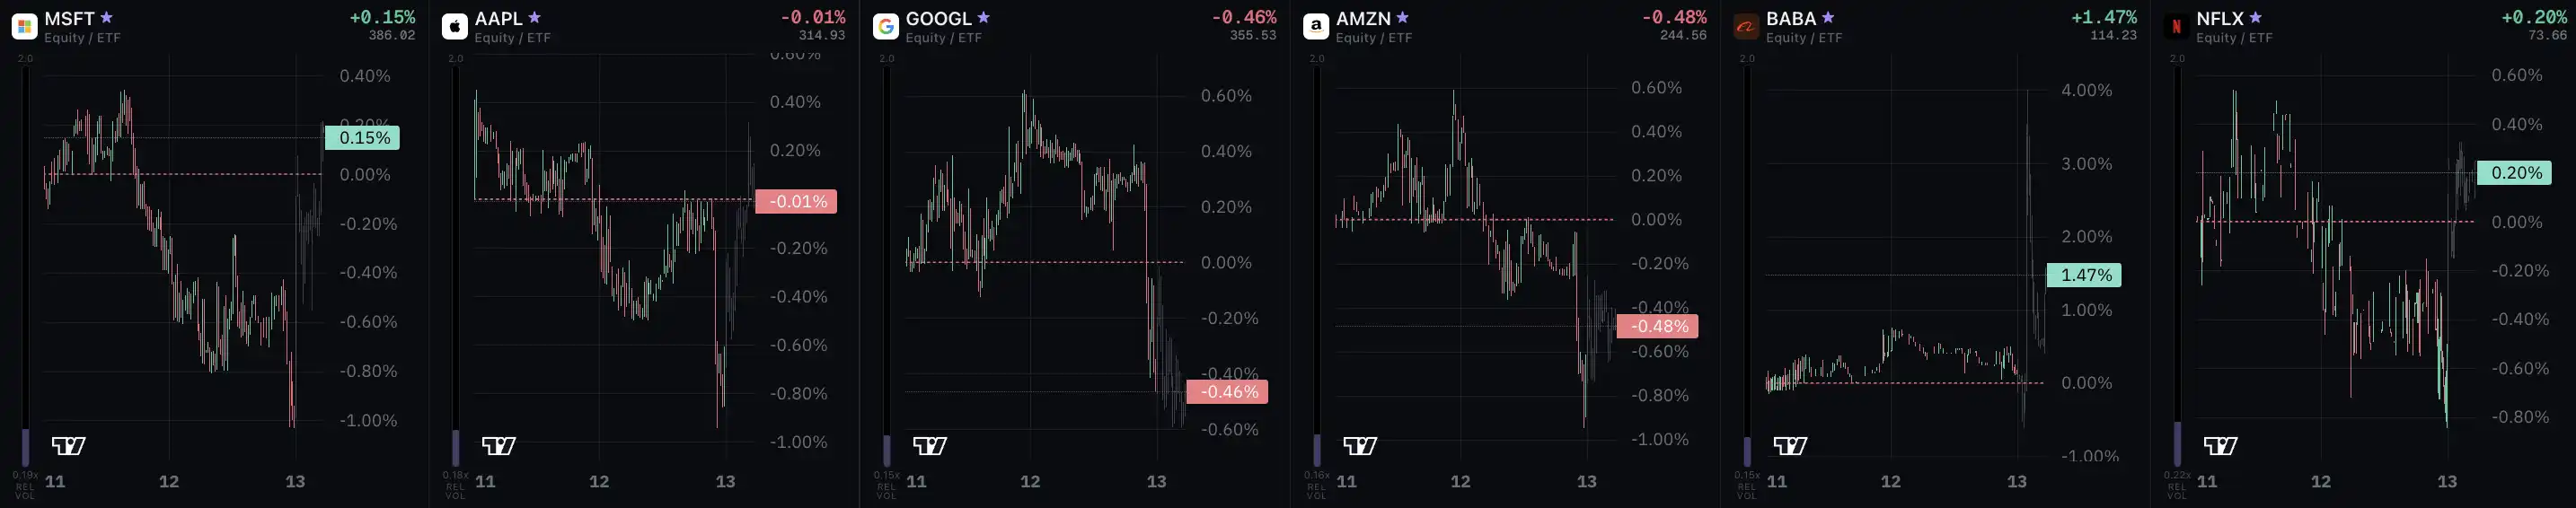Screen dimensions: 2576x508
Task: Click the MSFT Microsoft logo icon
Action: [x=24, y=27]
